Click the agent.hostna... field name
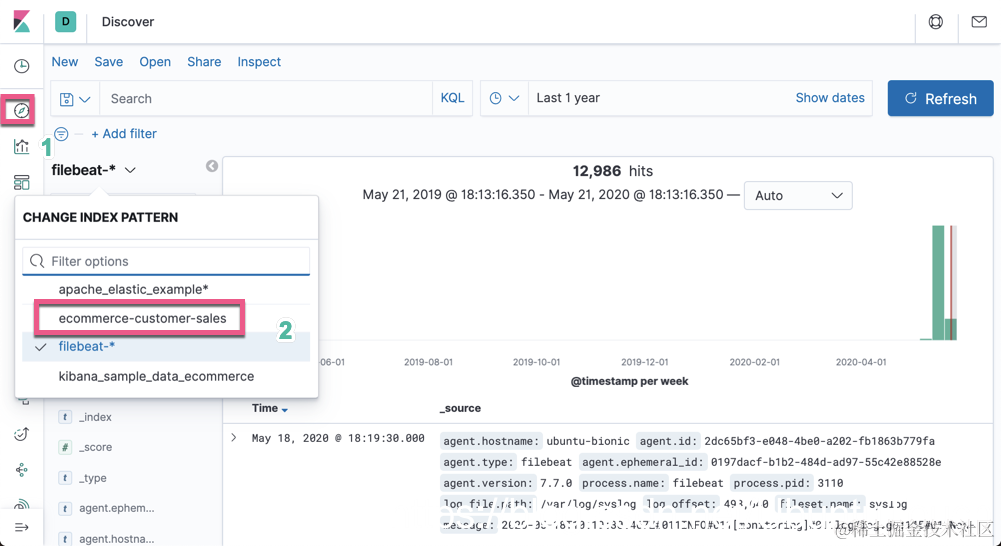This screenshot has width=1001, height=546. pyautogui.click(x=117, y=539)
